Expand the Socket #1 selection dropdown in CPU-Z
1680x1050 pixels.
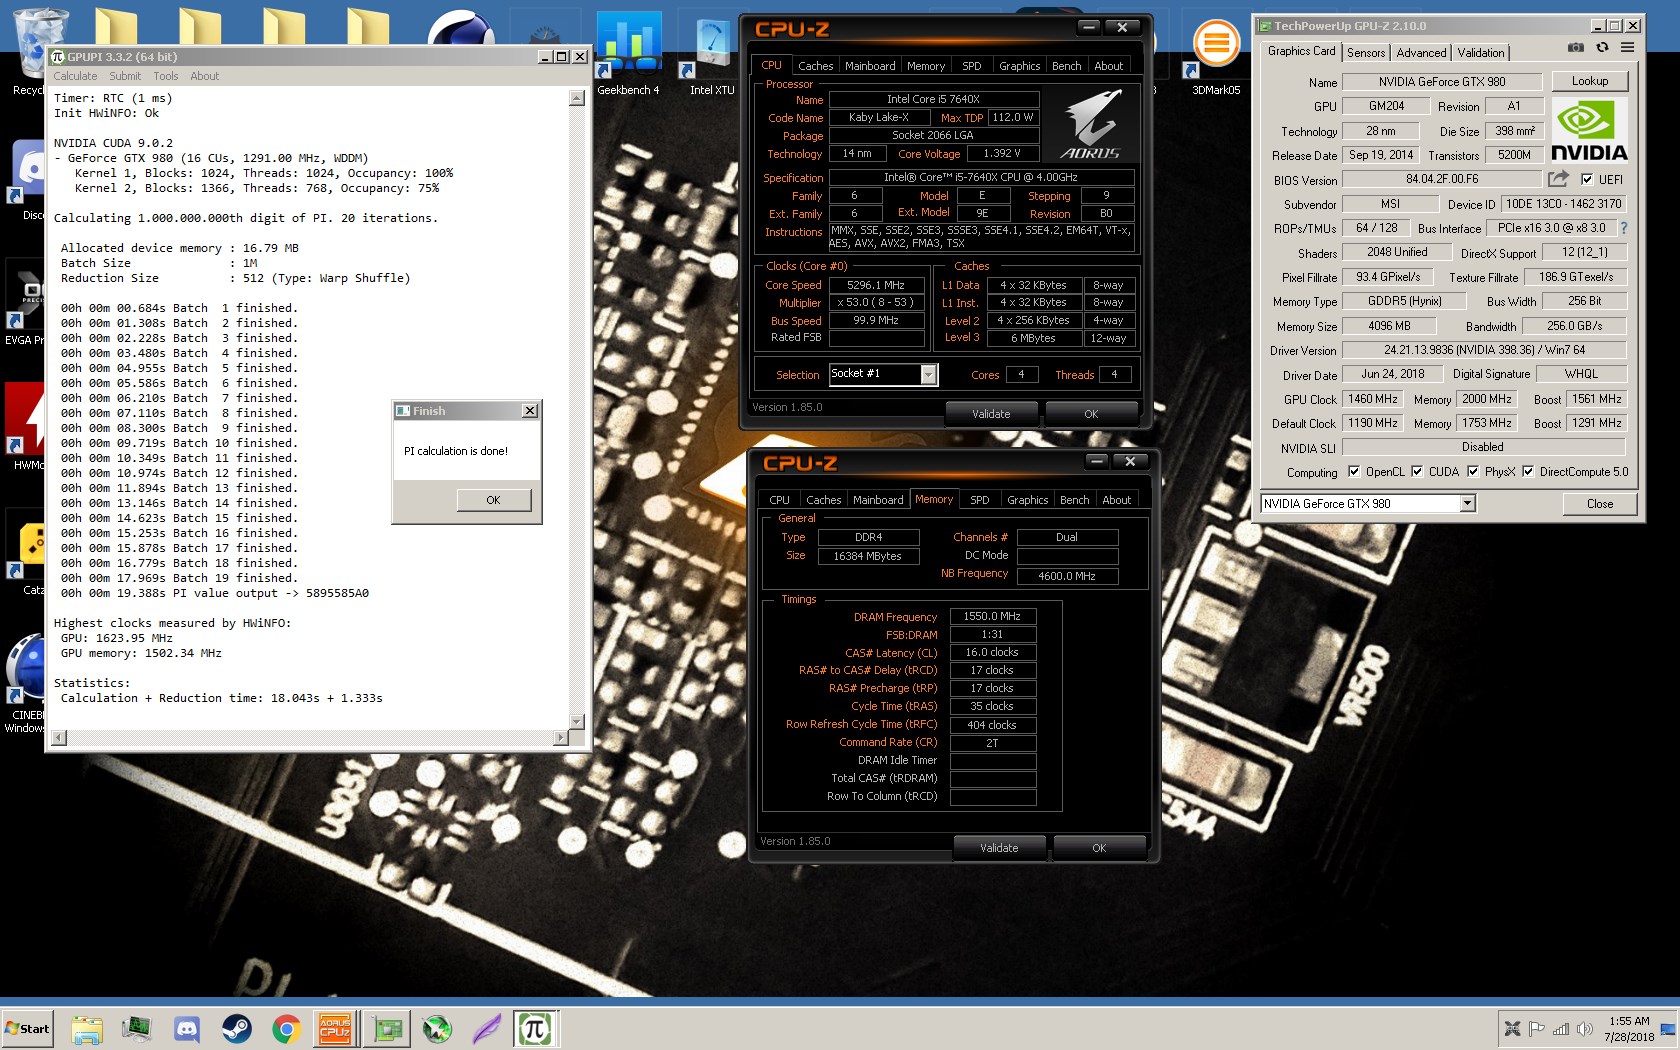(x=929, y=374)
